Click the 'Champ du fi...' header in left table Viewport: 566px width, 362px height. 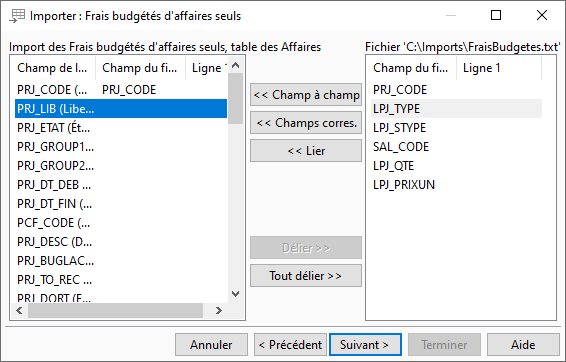point(140,68)
